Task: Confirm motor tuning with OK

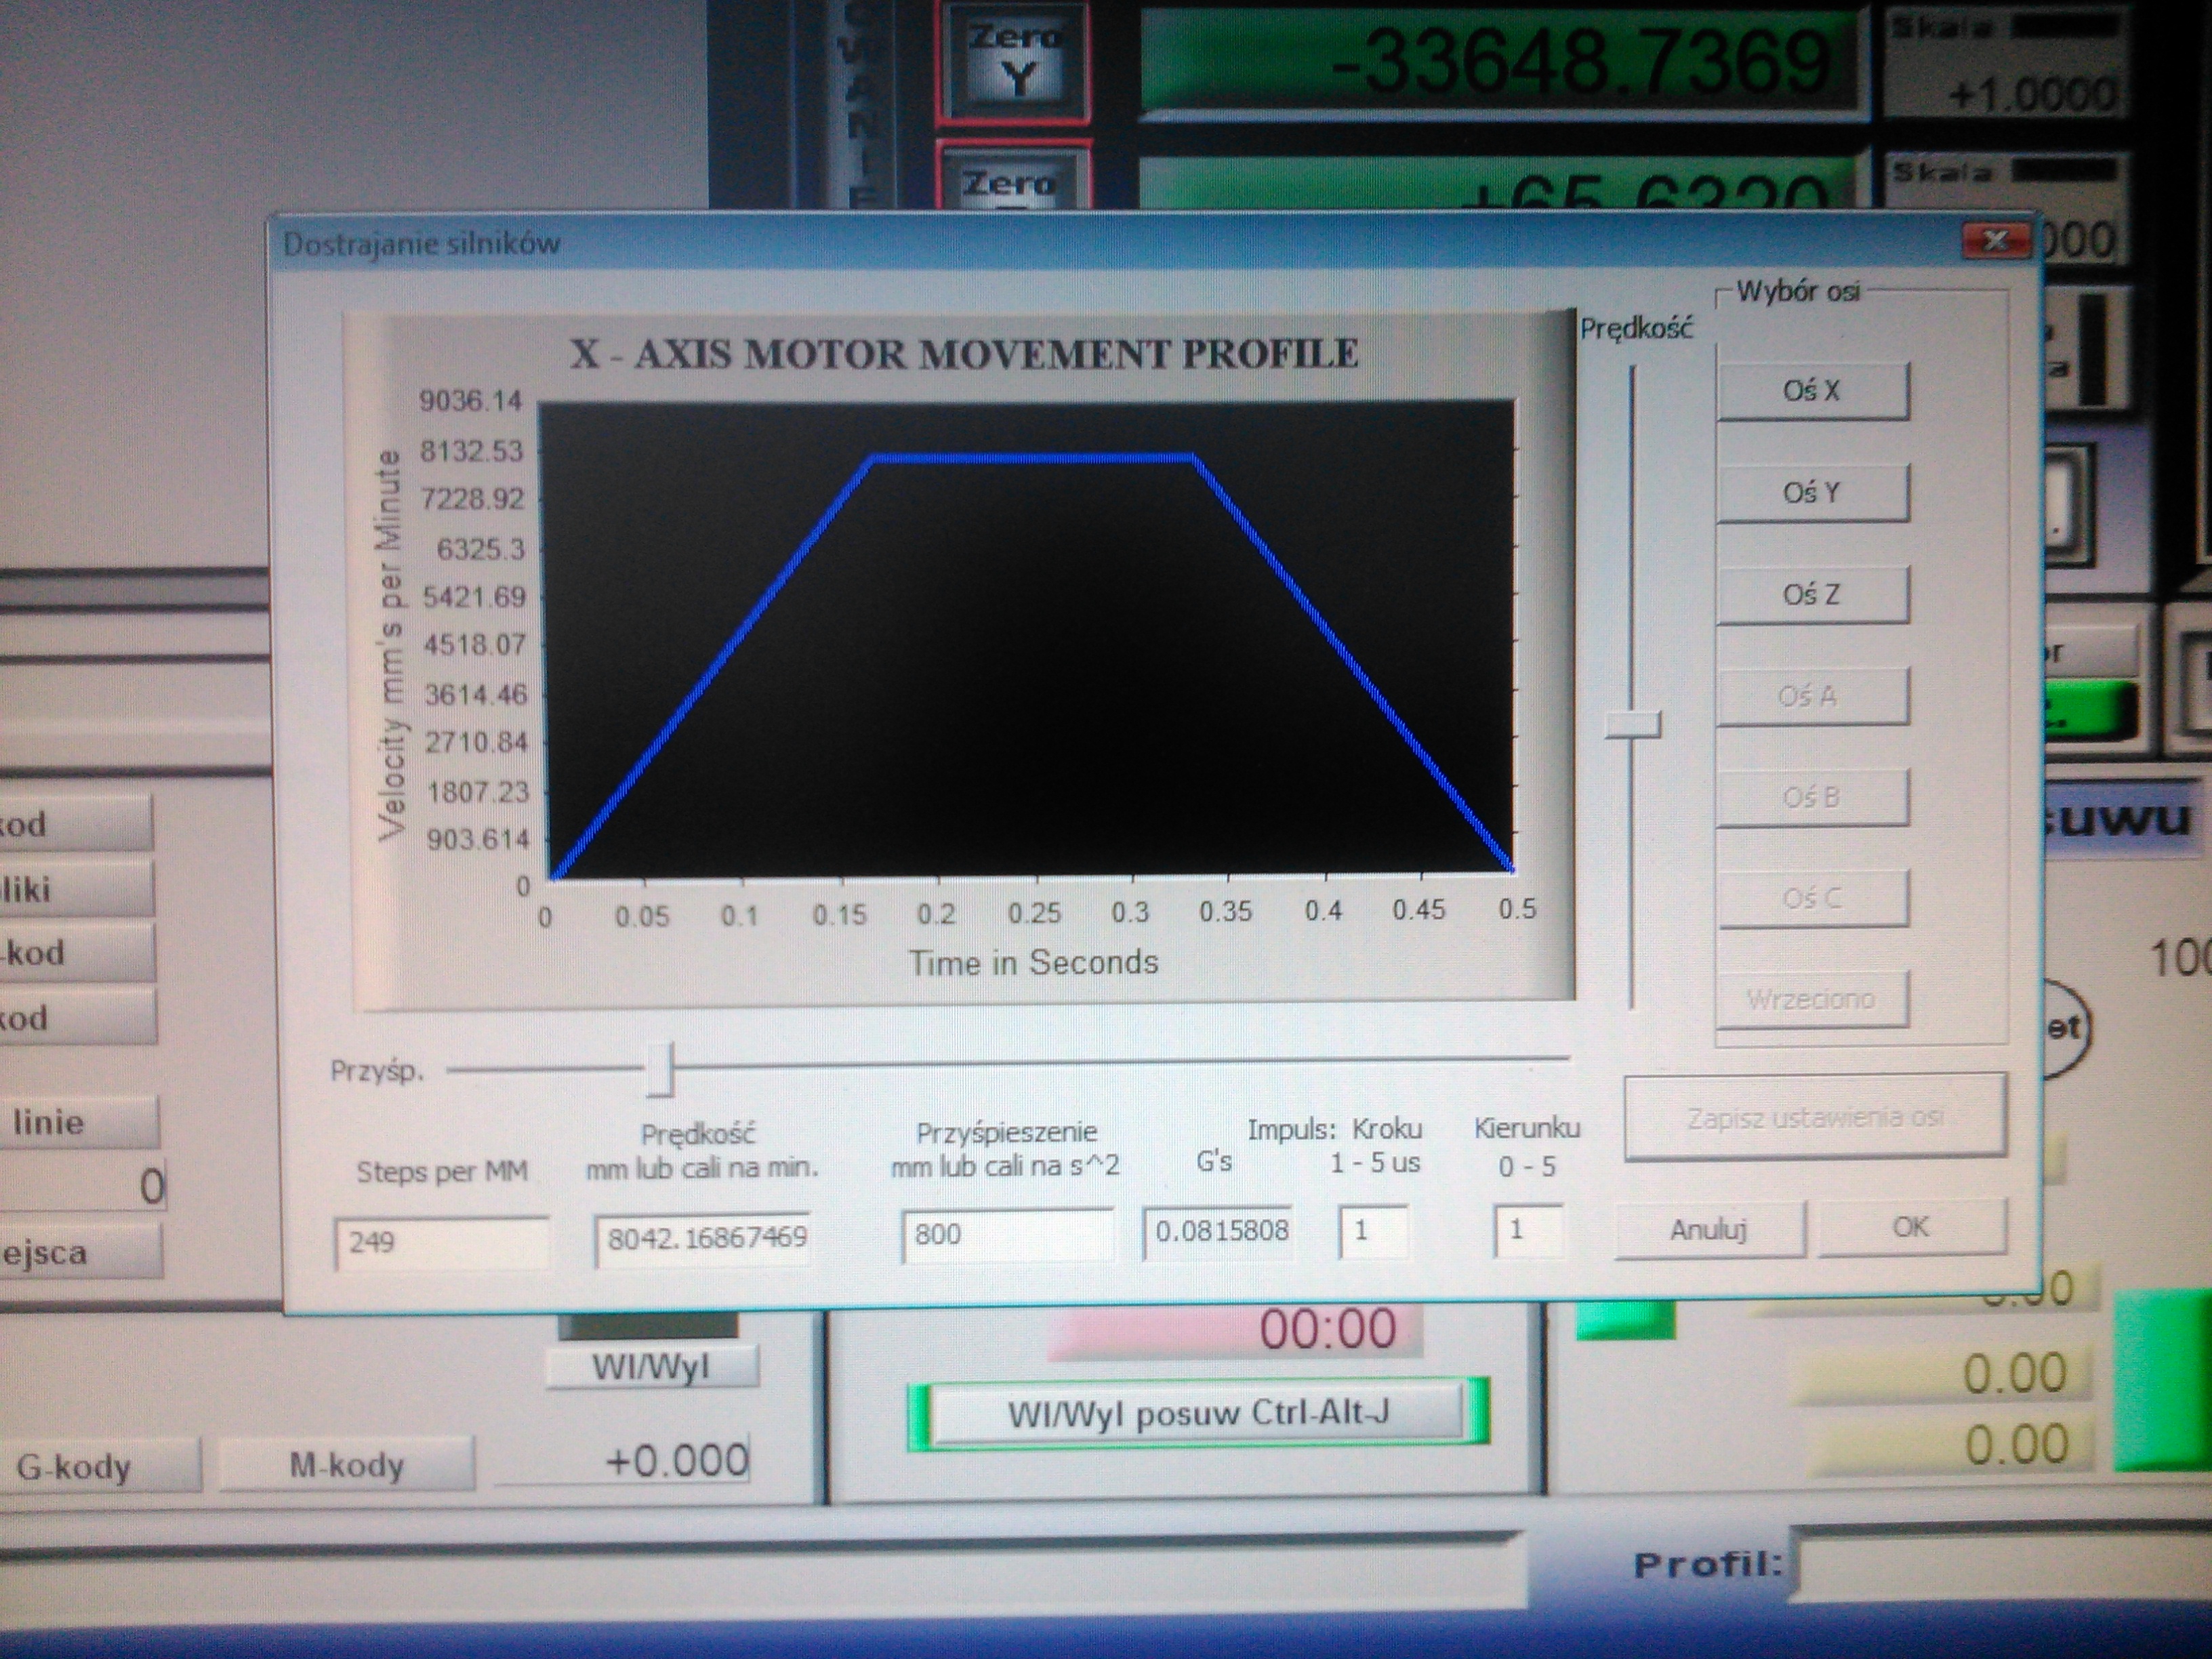Action: click(1911, 1227)
